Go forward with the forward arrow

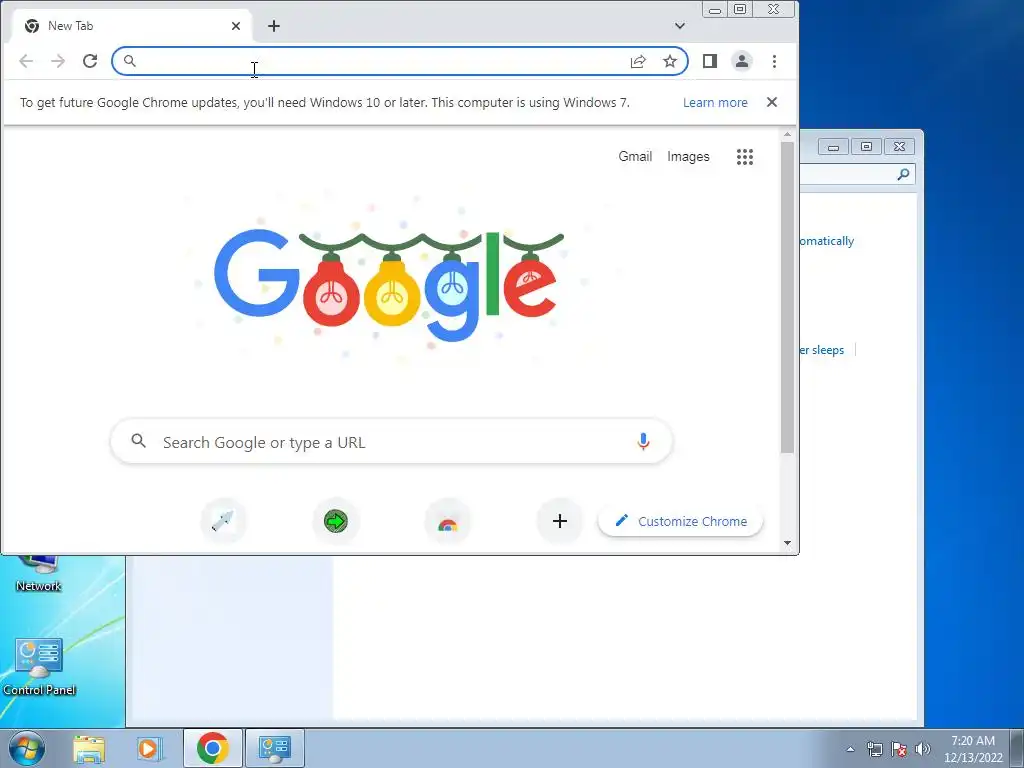(58, 61)
